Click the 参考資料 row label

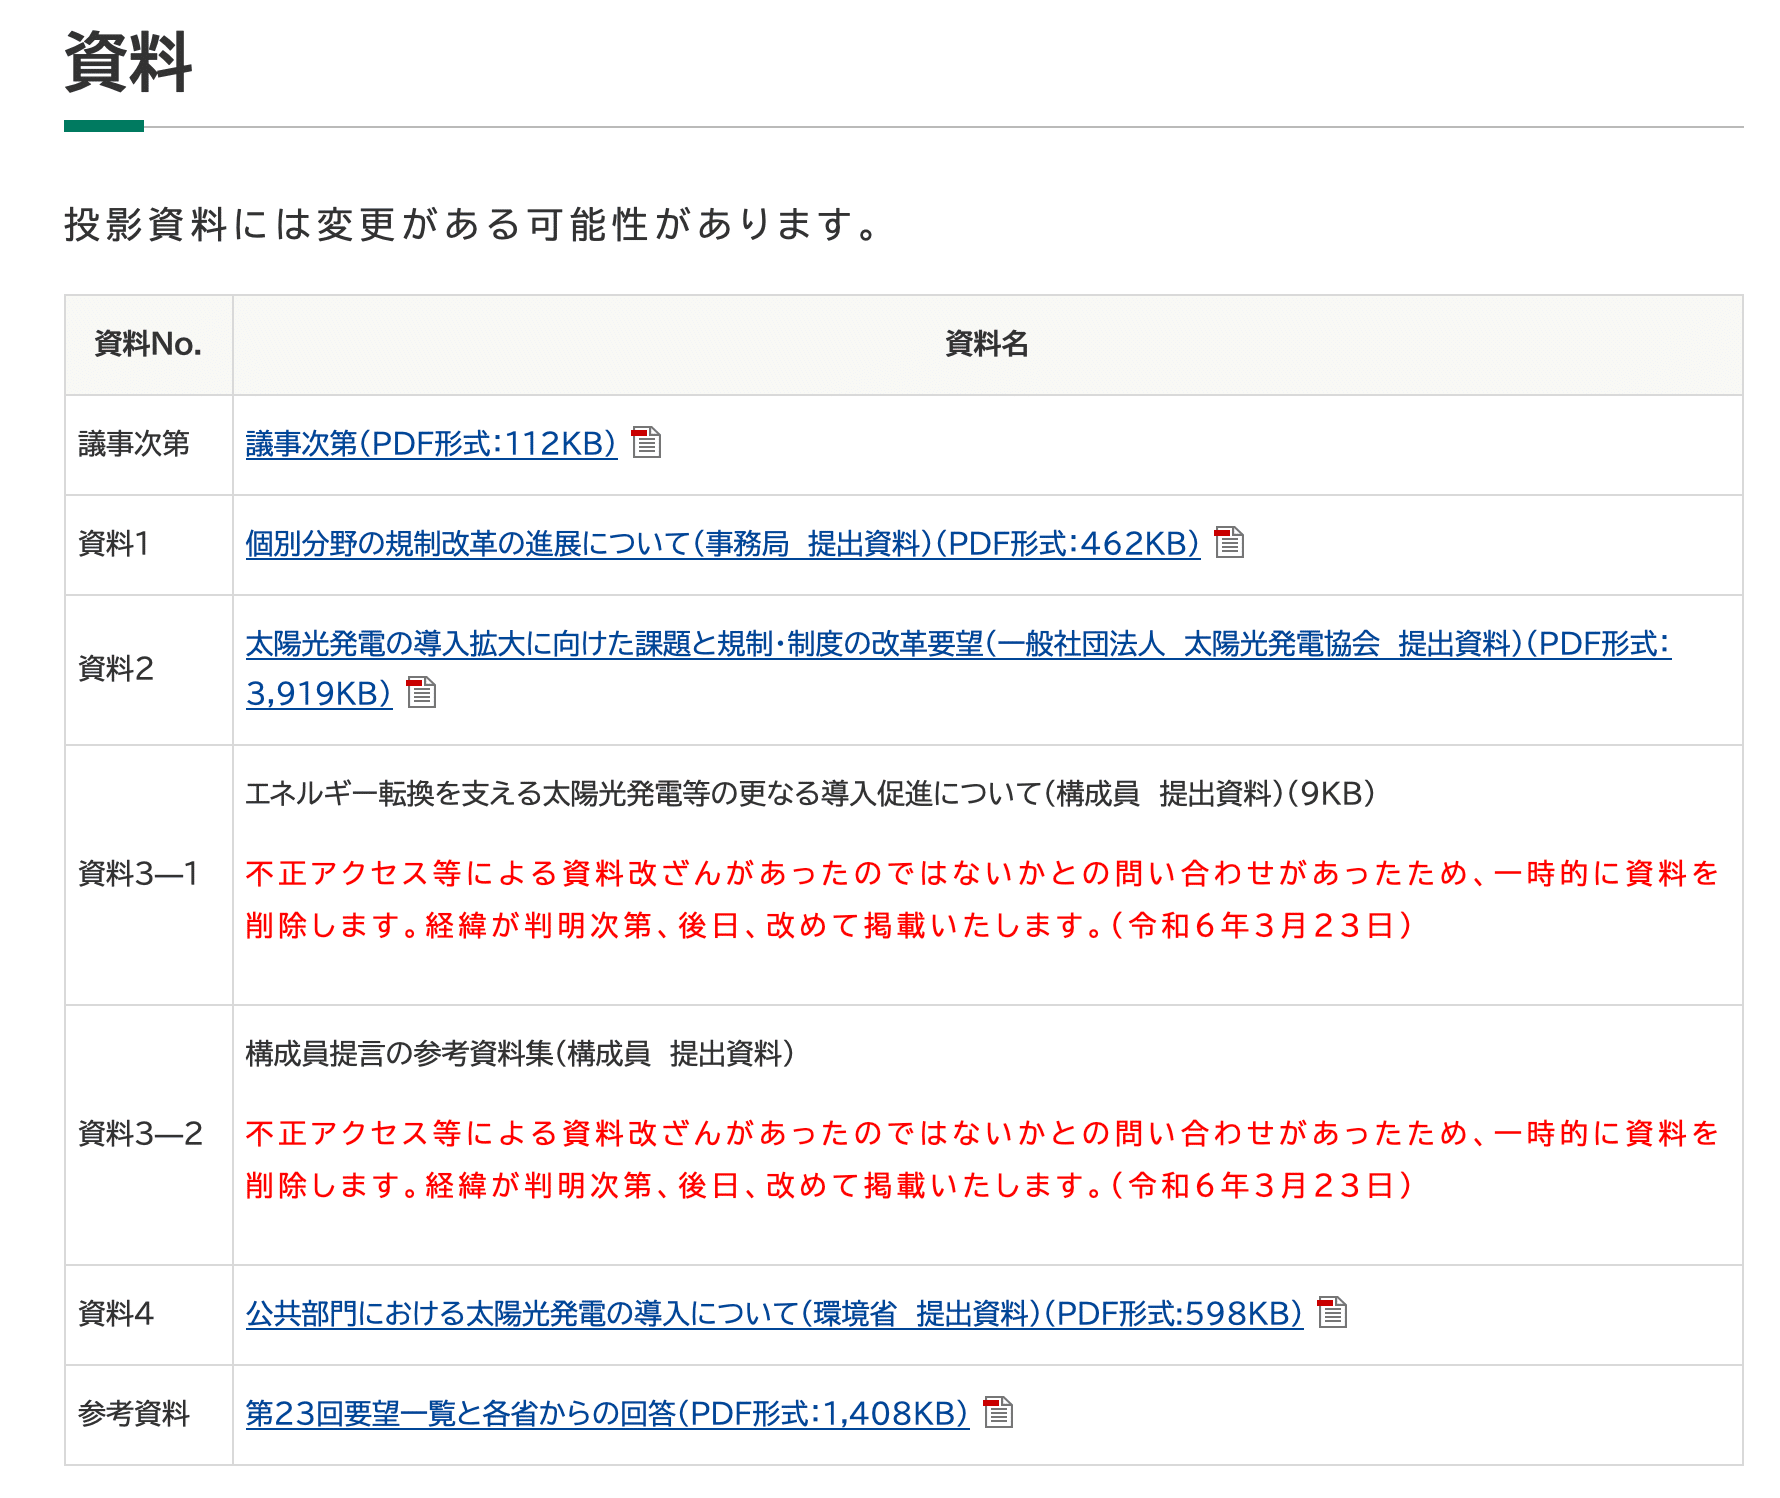click(134, 1414)
